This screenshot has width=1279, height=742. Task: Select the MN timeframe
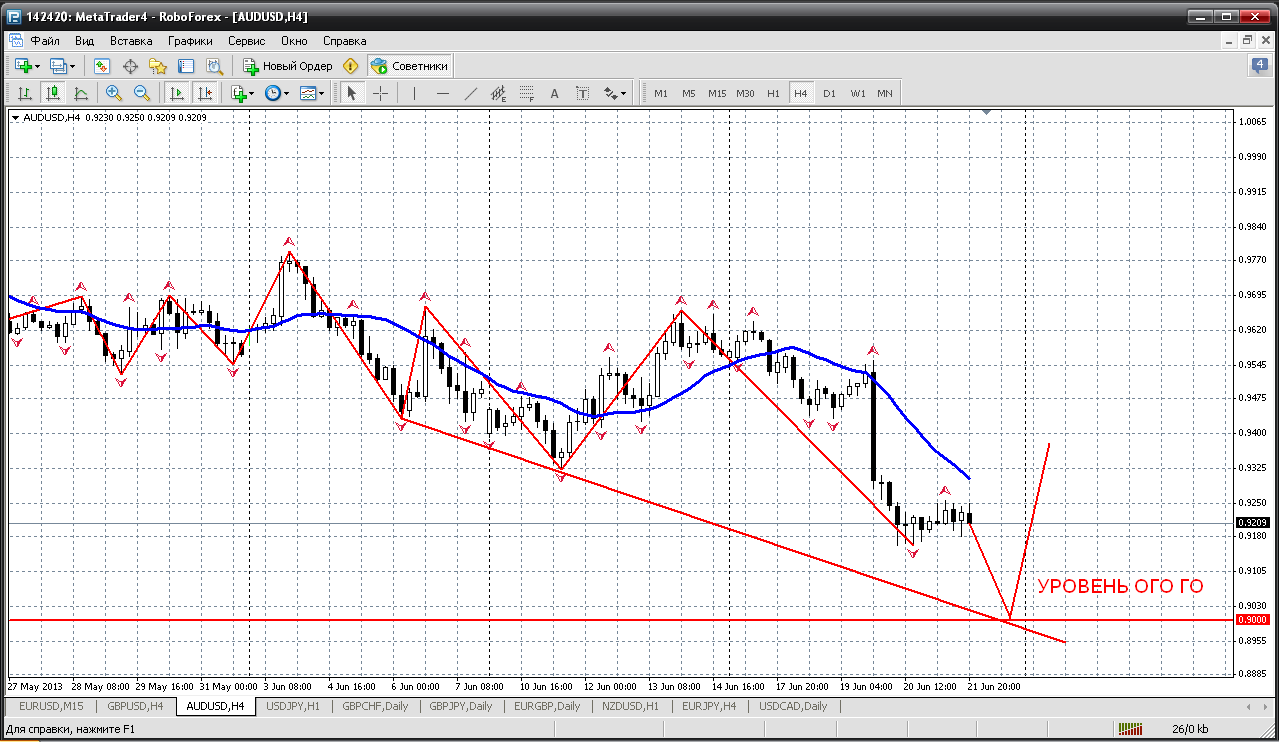885,93
